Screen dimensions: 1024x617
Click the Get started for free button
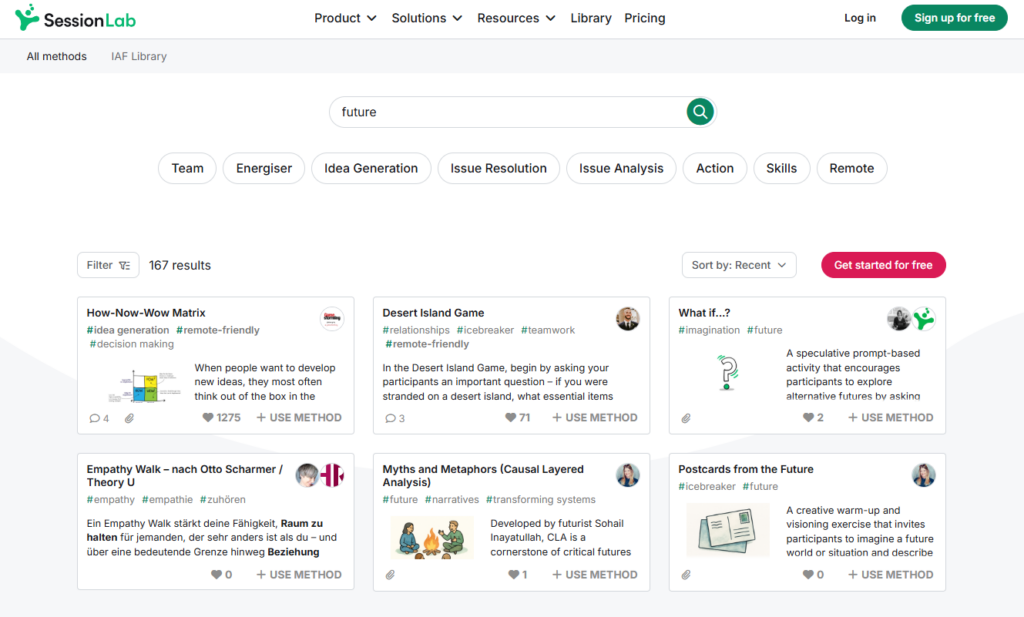883,265
